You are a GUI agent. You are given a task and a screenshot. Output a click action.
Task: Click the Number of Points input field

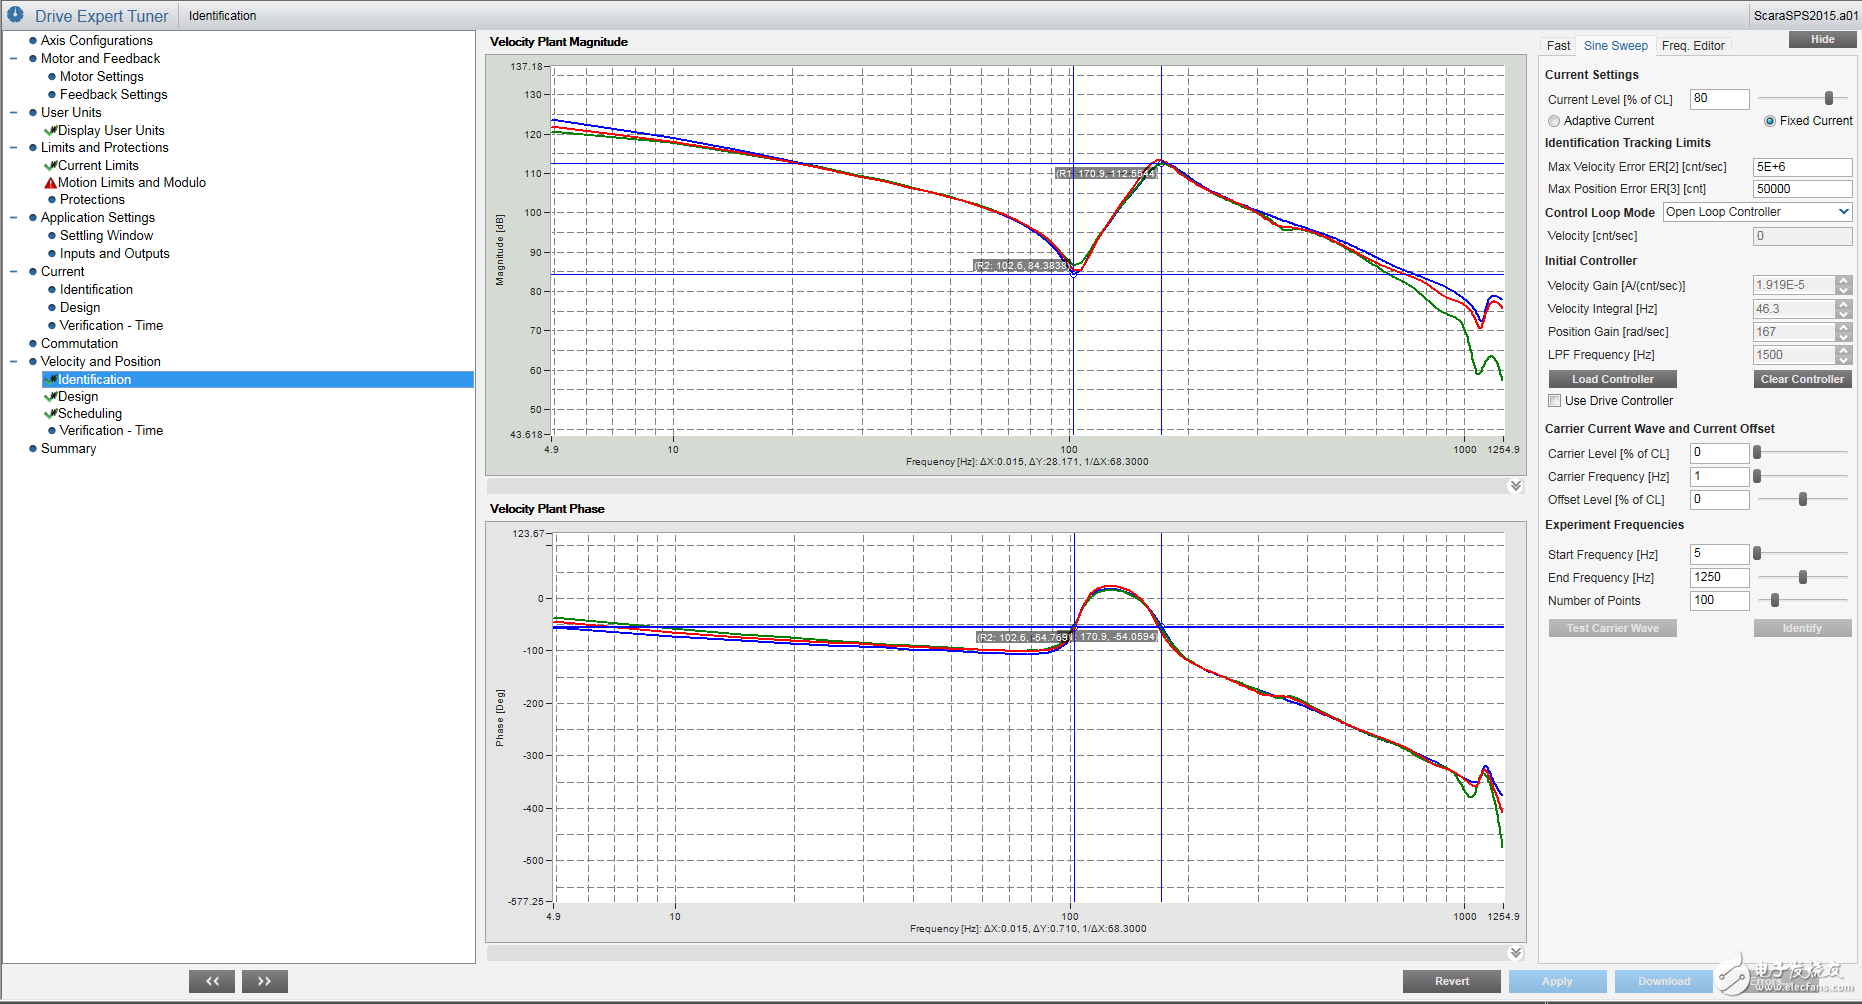point(1719,601)
